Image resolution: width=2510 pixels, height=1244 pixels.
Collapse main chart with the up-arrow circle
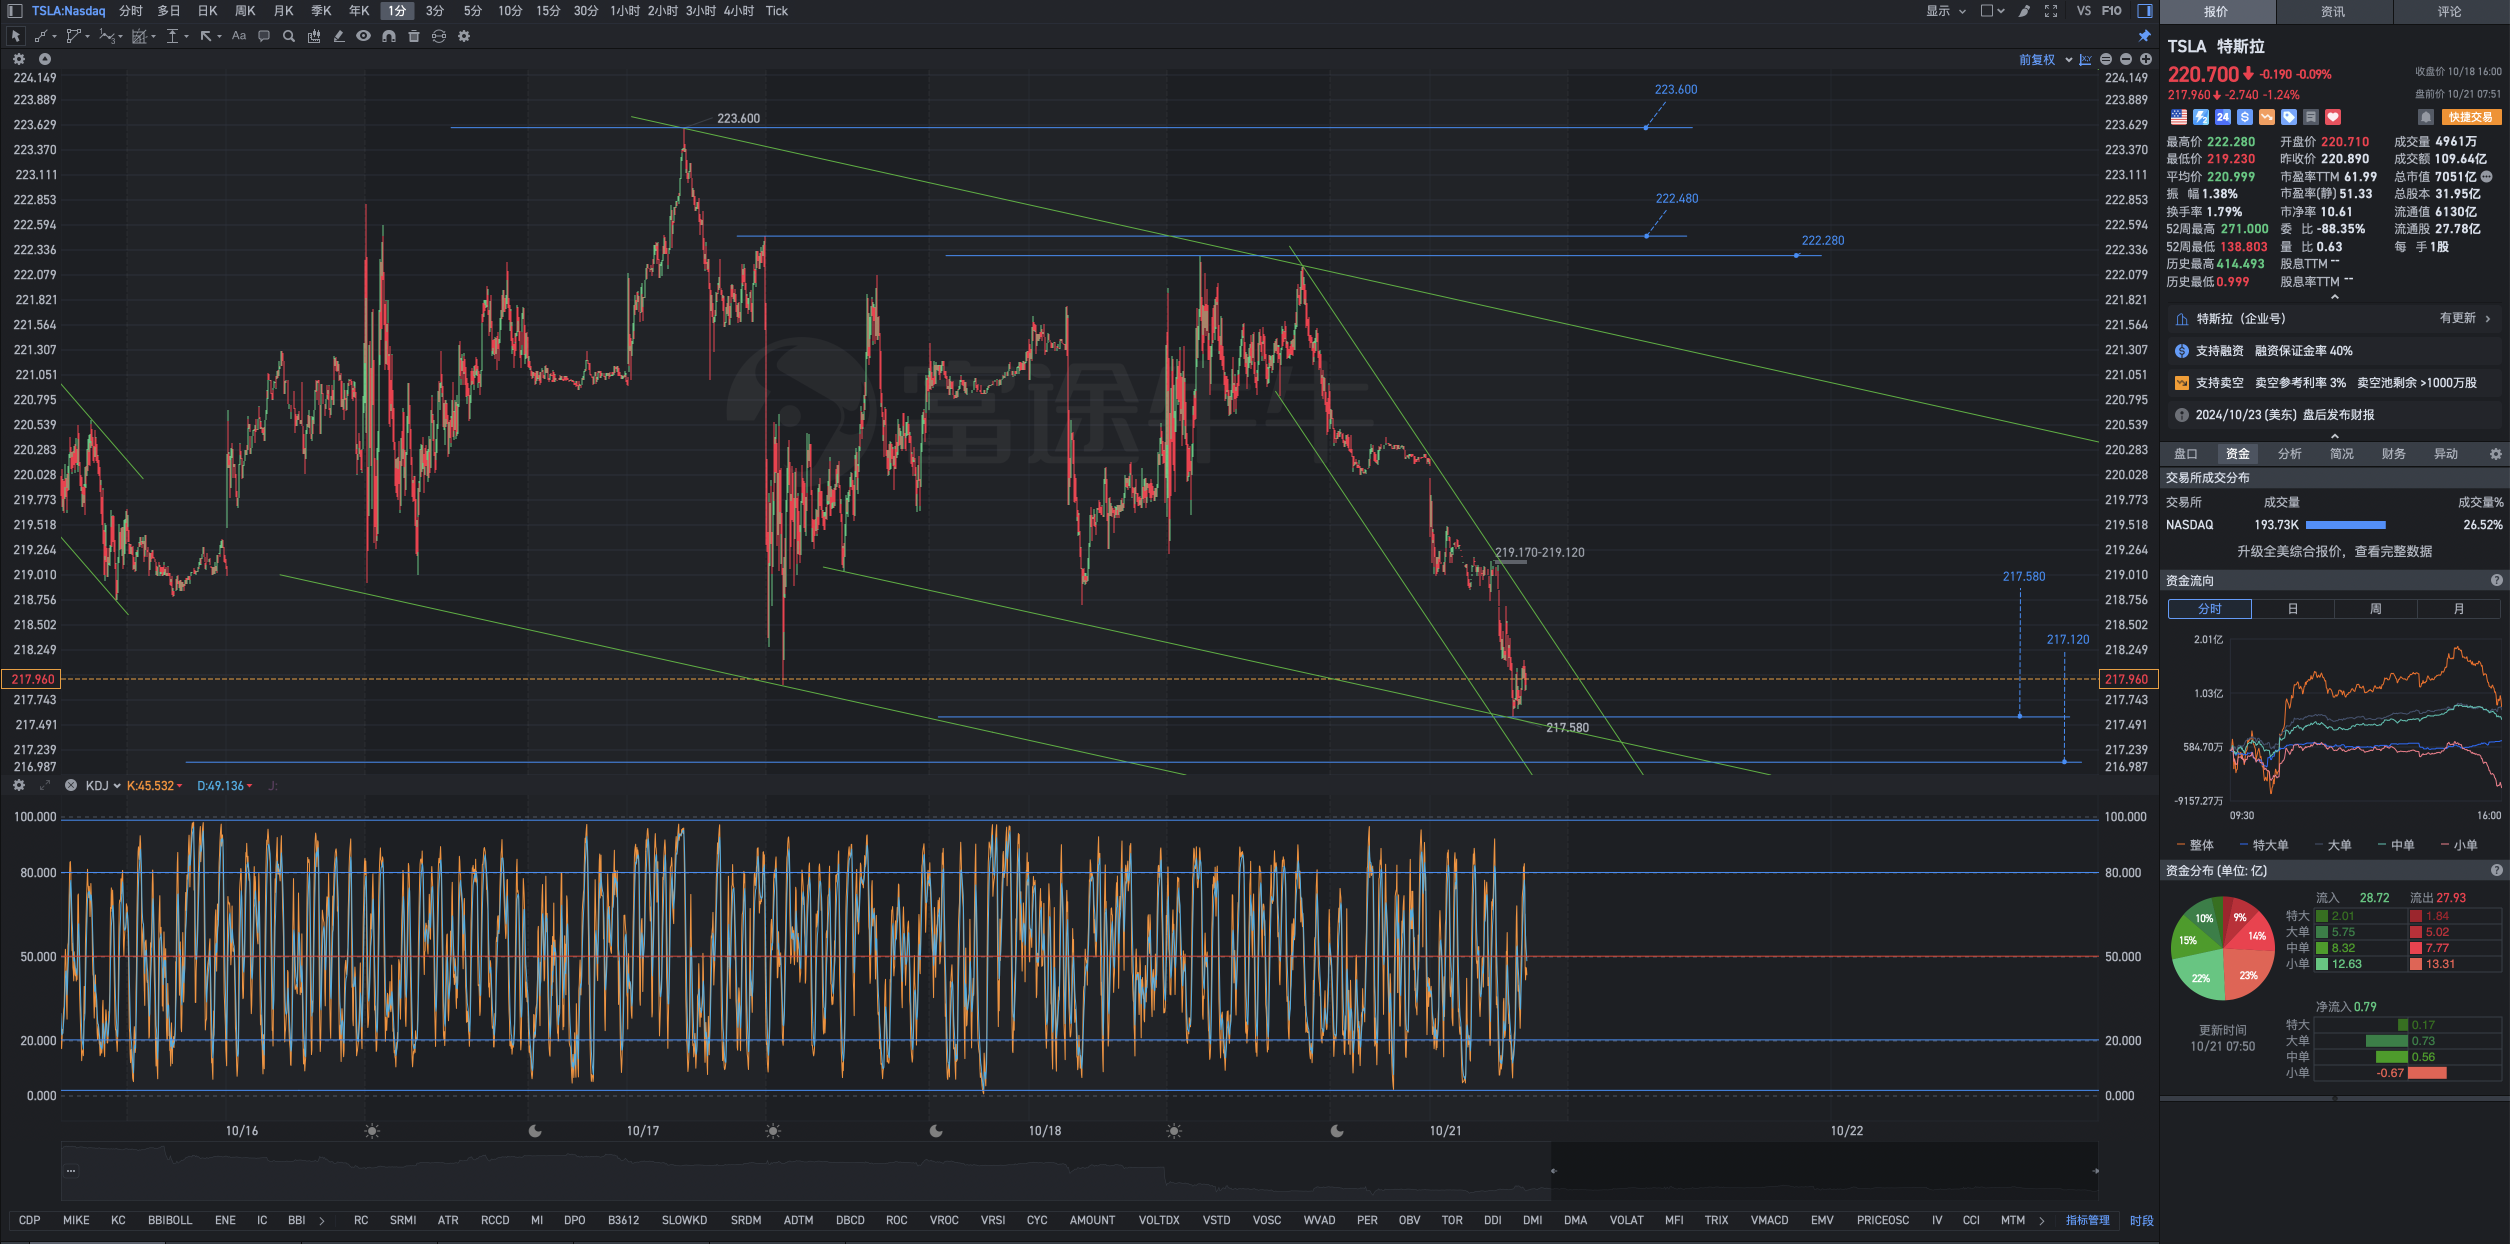tap(44, 59)
